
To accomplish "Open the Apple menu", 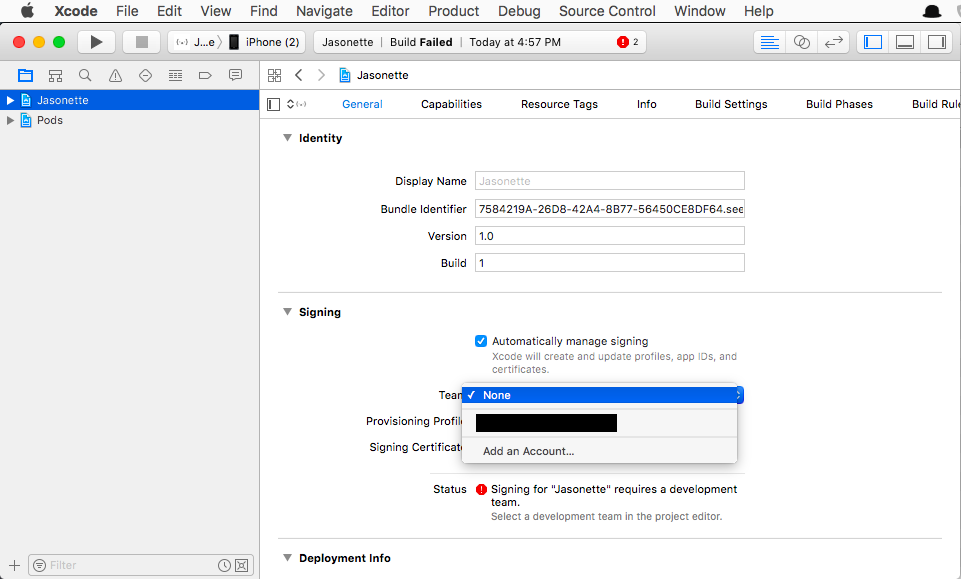I will [28, 11].
